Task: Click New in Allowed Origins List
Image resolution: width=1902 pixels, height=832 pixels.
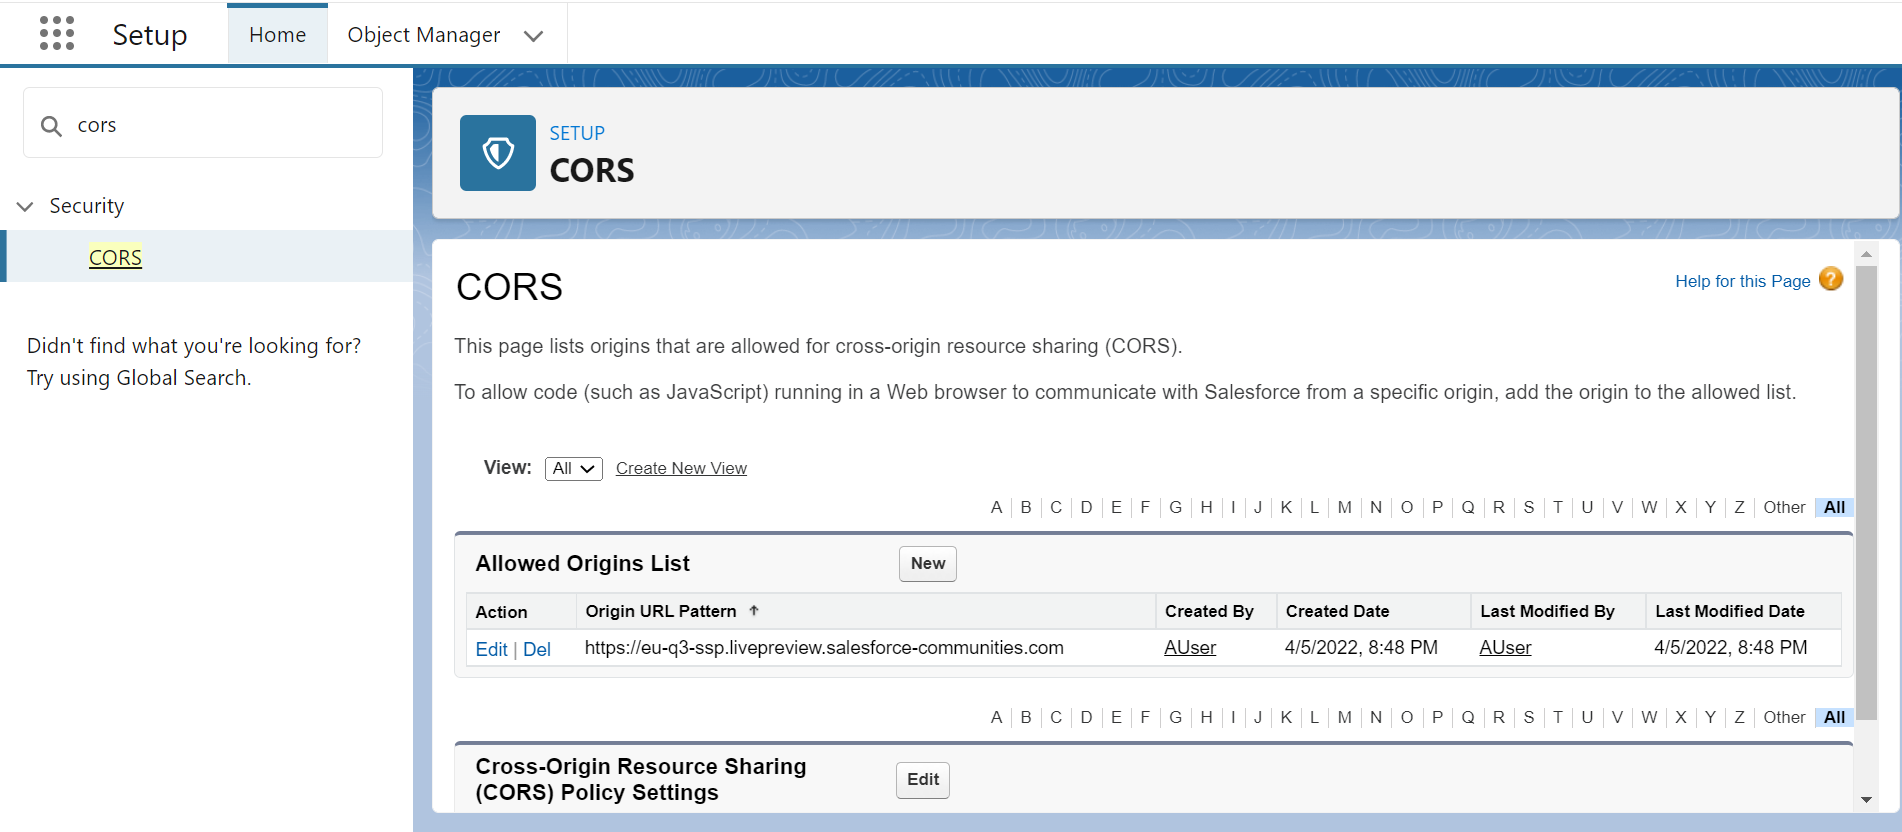Action: [x=928, y=564]
